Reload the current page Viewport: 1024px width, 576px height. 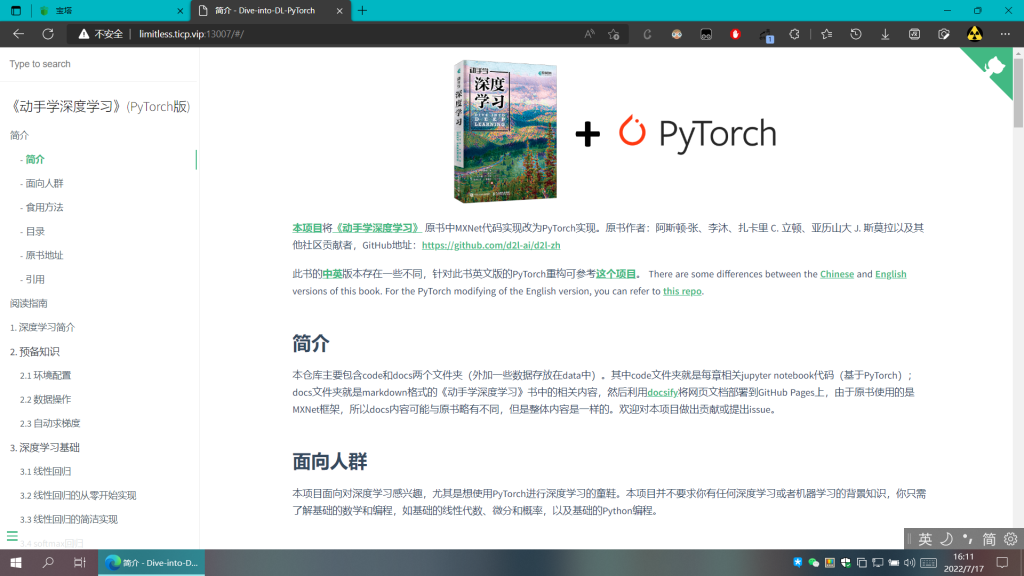pos(48,34)
